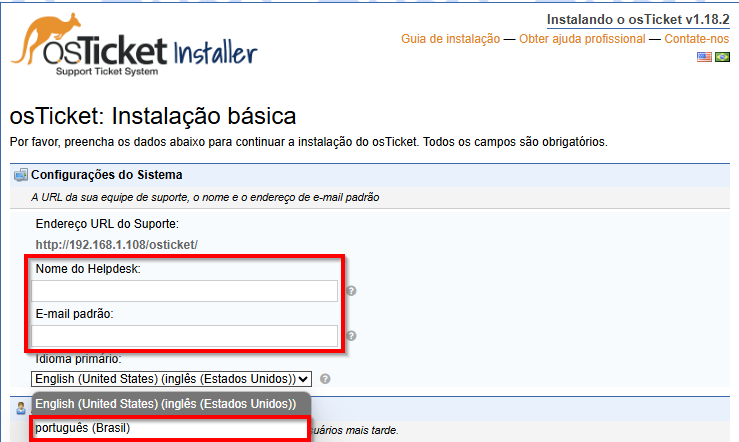Select English (United States) from the list
739x442 pixels.
coord(166,404)
